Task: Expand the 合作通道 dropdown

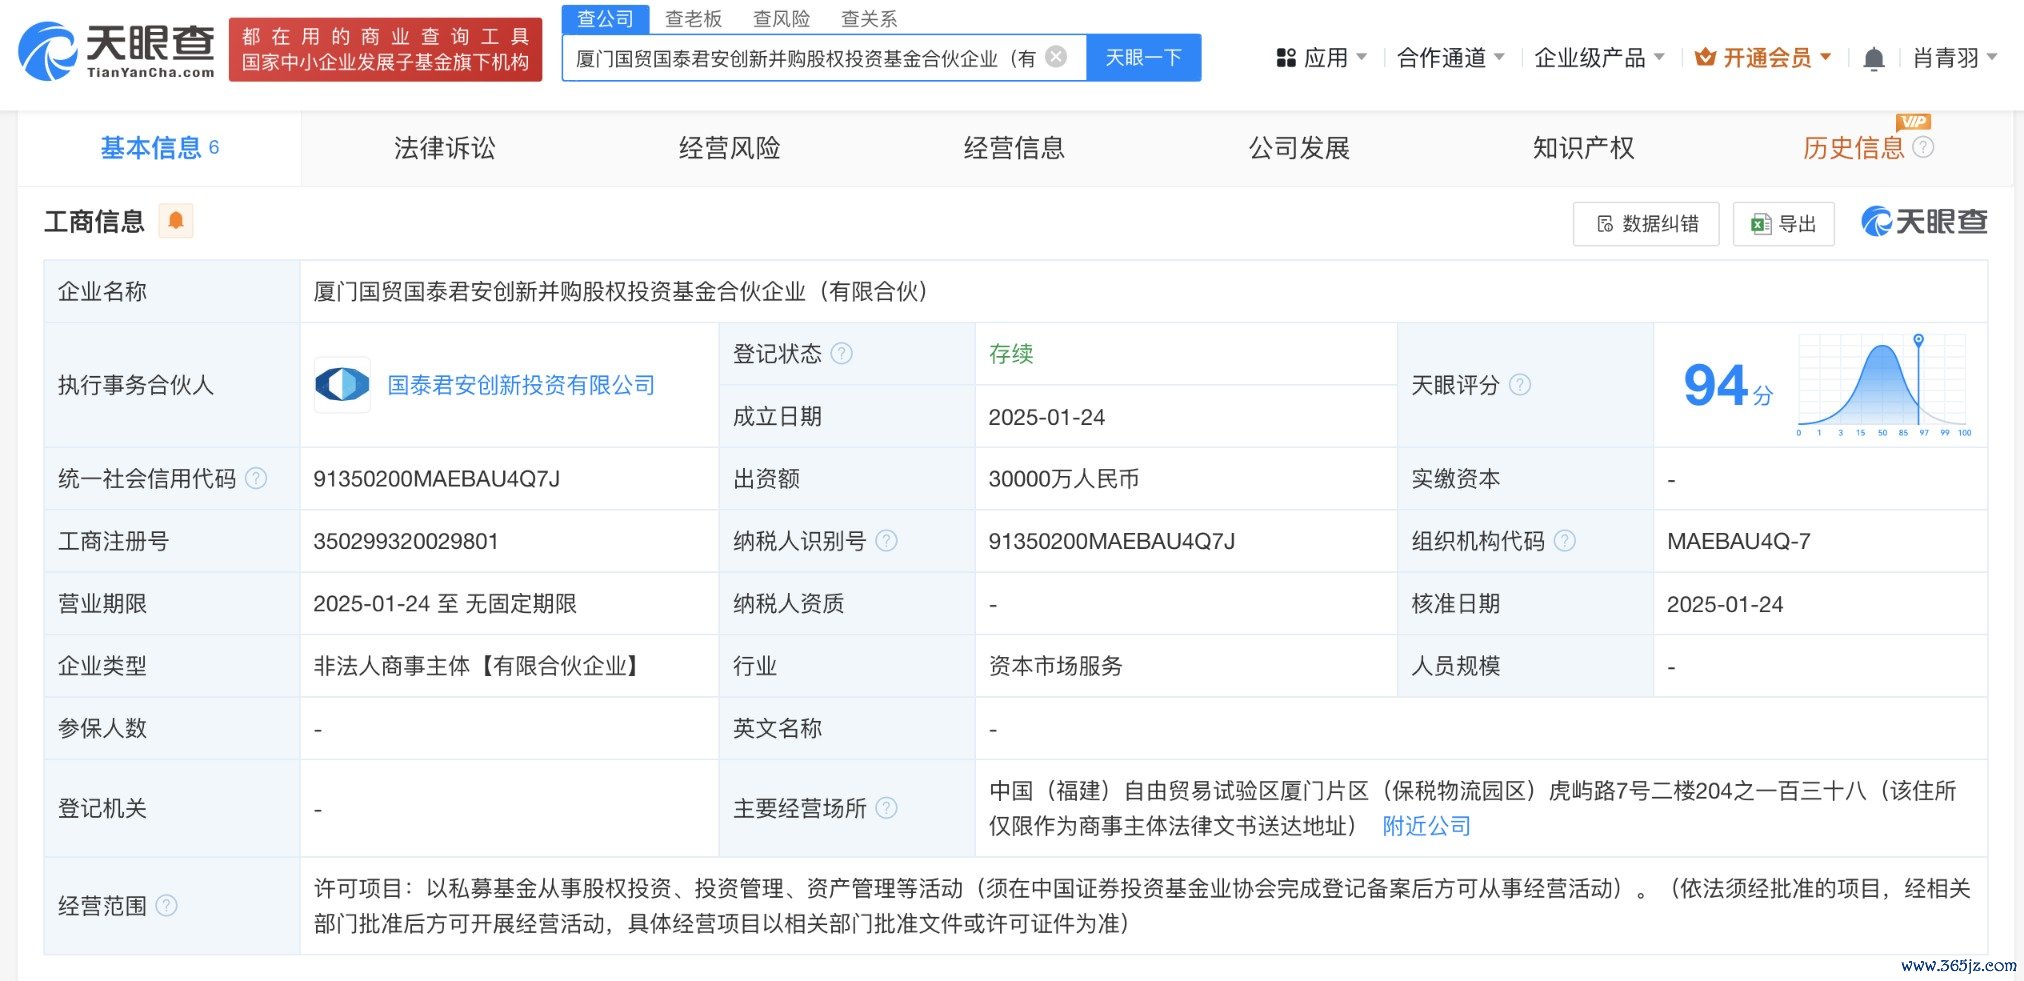Action: tap(1450, 58)
